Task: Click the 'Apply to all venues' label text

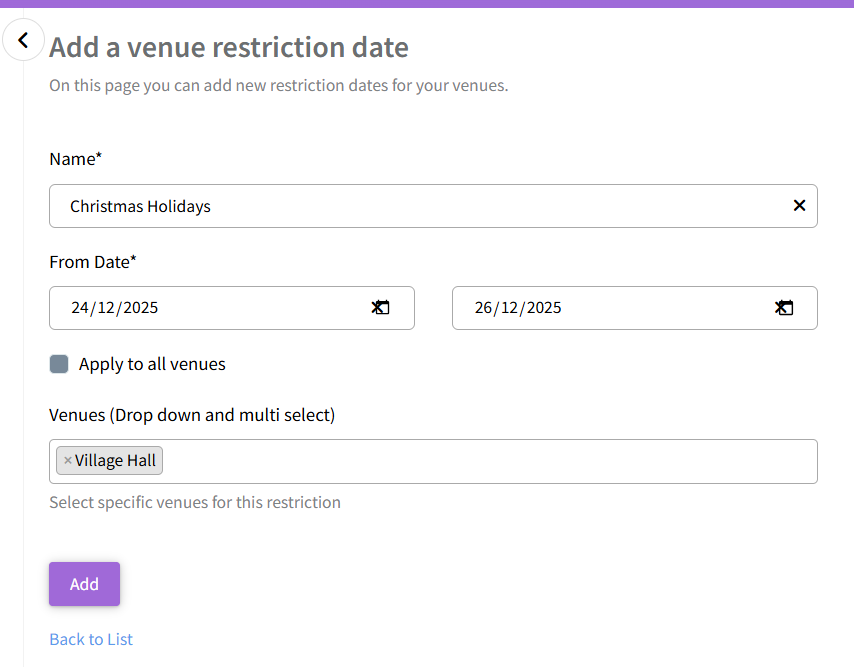Action: coord(152,364)
